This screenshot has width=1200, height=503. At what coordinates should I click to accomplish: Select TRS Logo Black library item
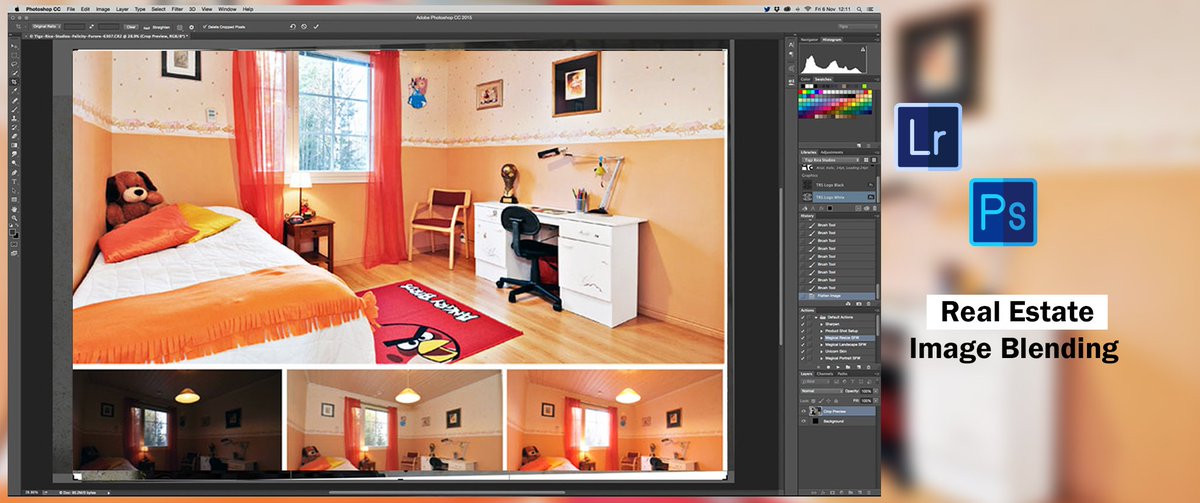pos(837,185)
